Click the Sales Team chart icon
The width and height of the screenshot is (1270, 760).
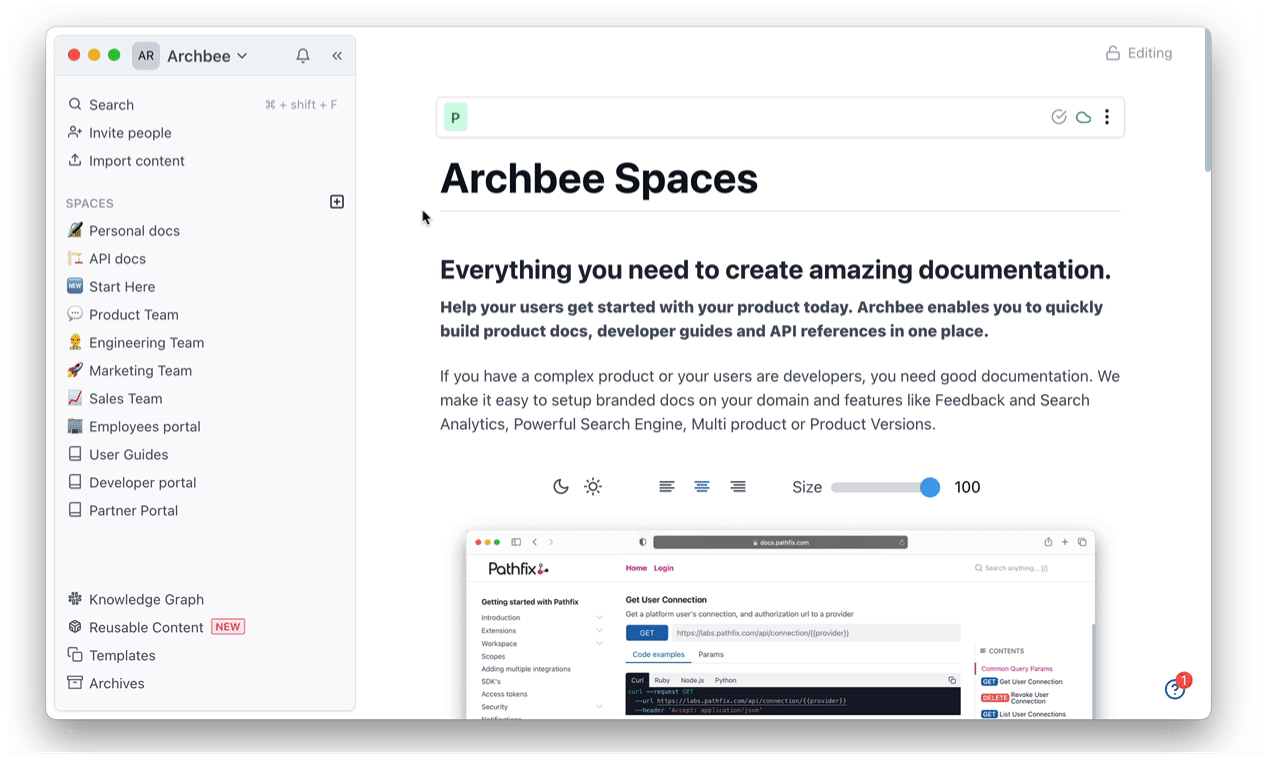pos(75,398)
